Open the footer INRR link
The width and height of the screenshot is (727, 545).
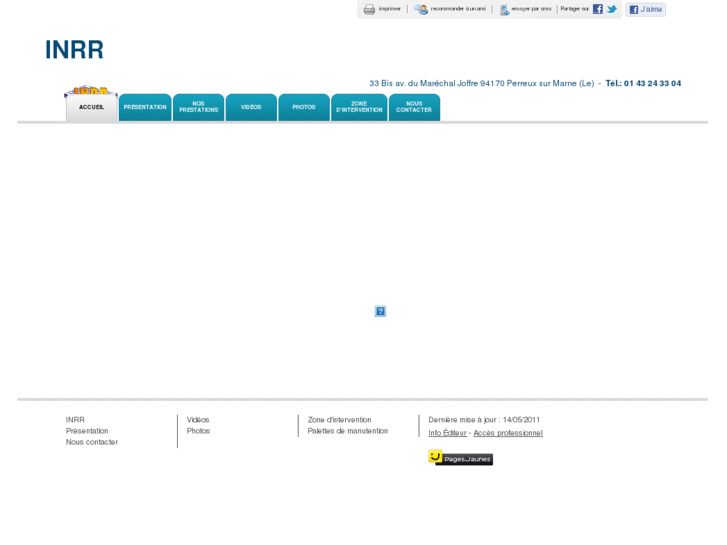[x=75, y=420]
